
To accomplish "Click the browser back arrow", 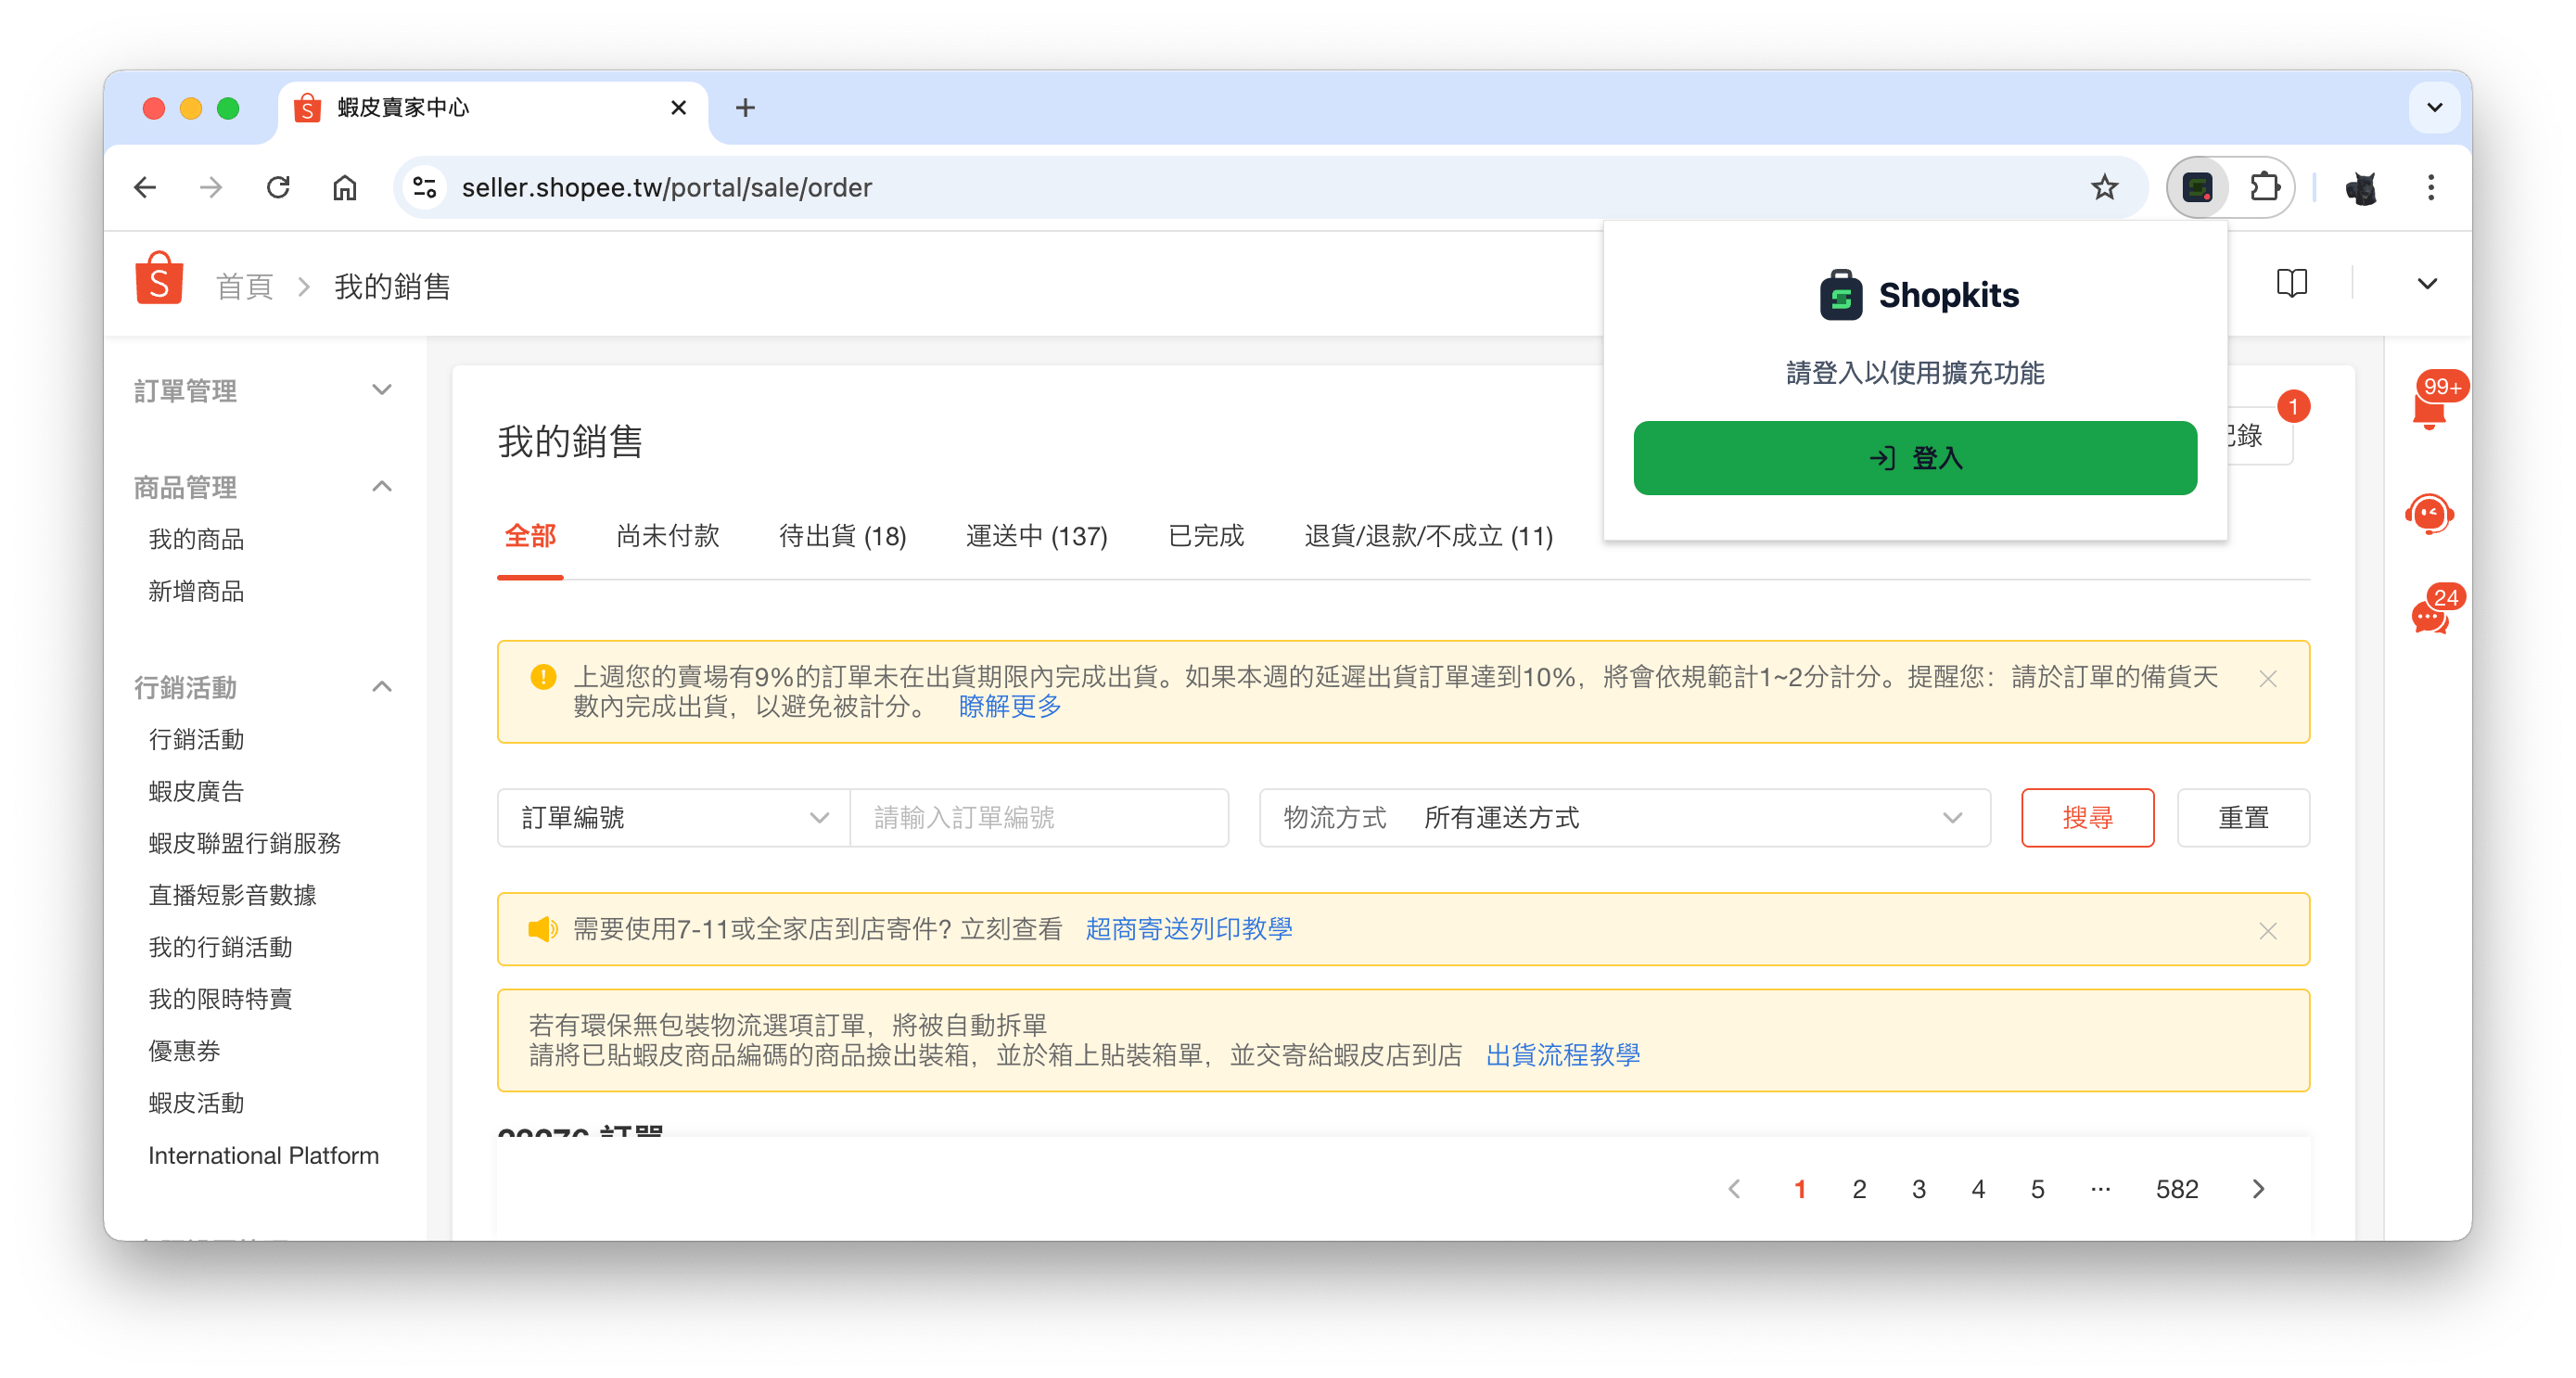I will point(146,187).
